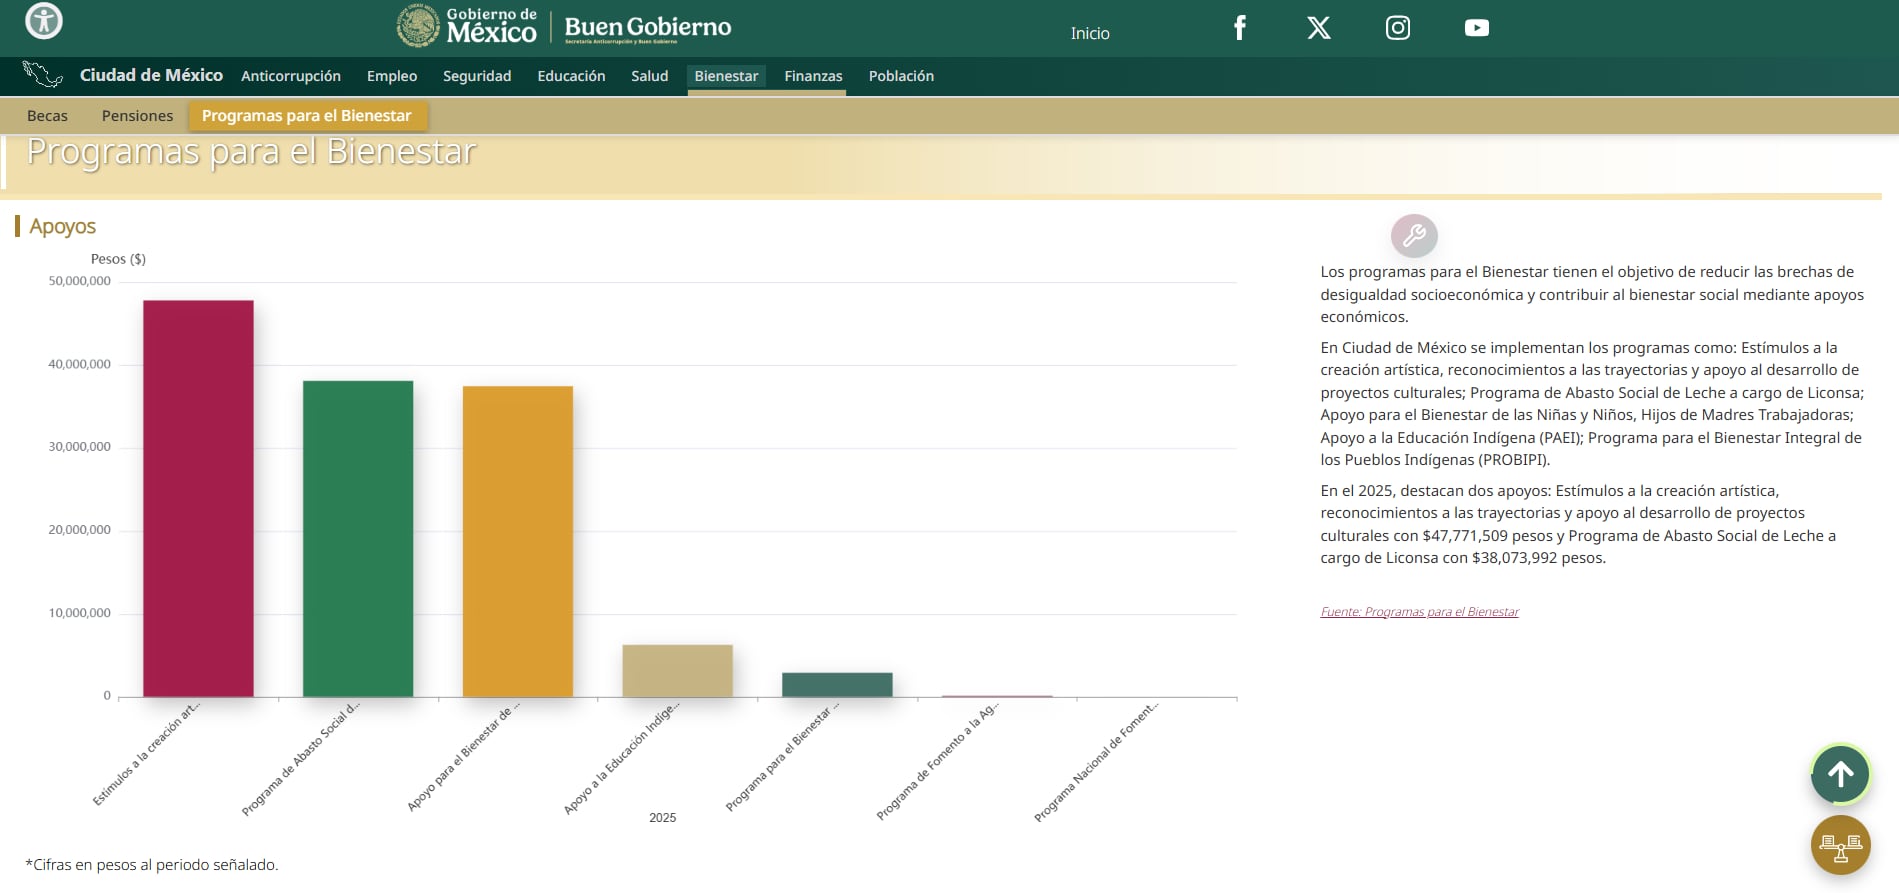
Task: Click the brown comparison icon button
Action: [x=1839, y=846]
